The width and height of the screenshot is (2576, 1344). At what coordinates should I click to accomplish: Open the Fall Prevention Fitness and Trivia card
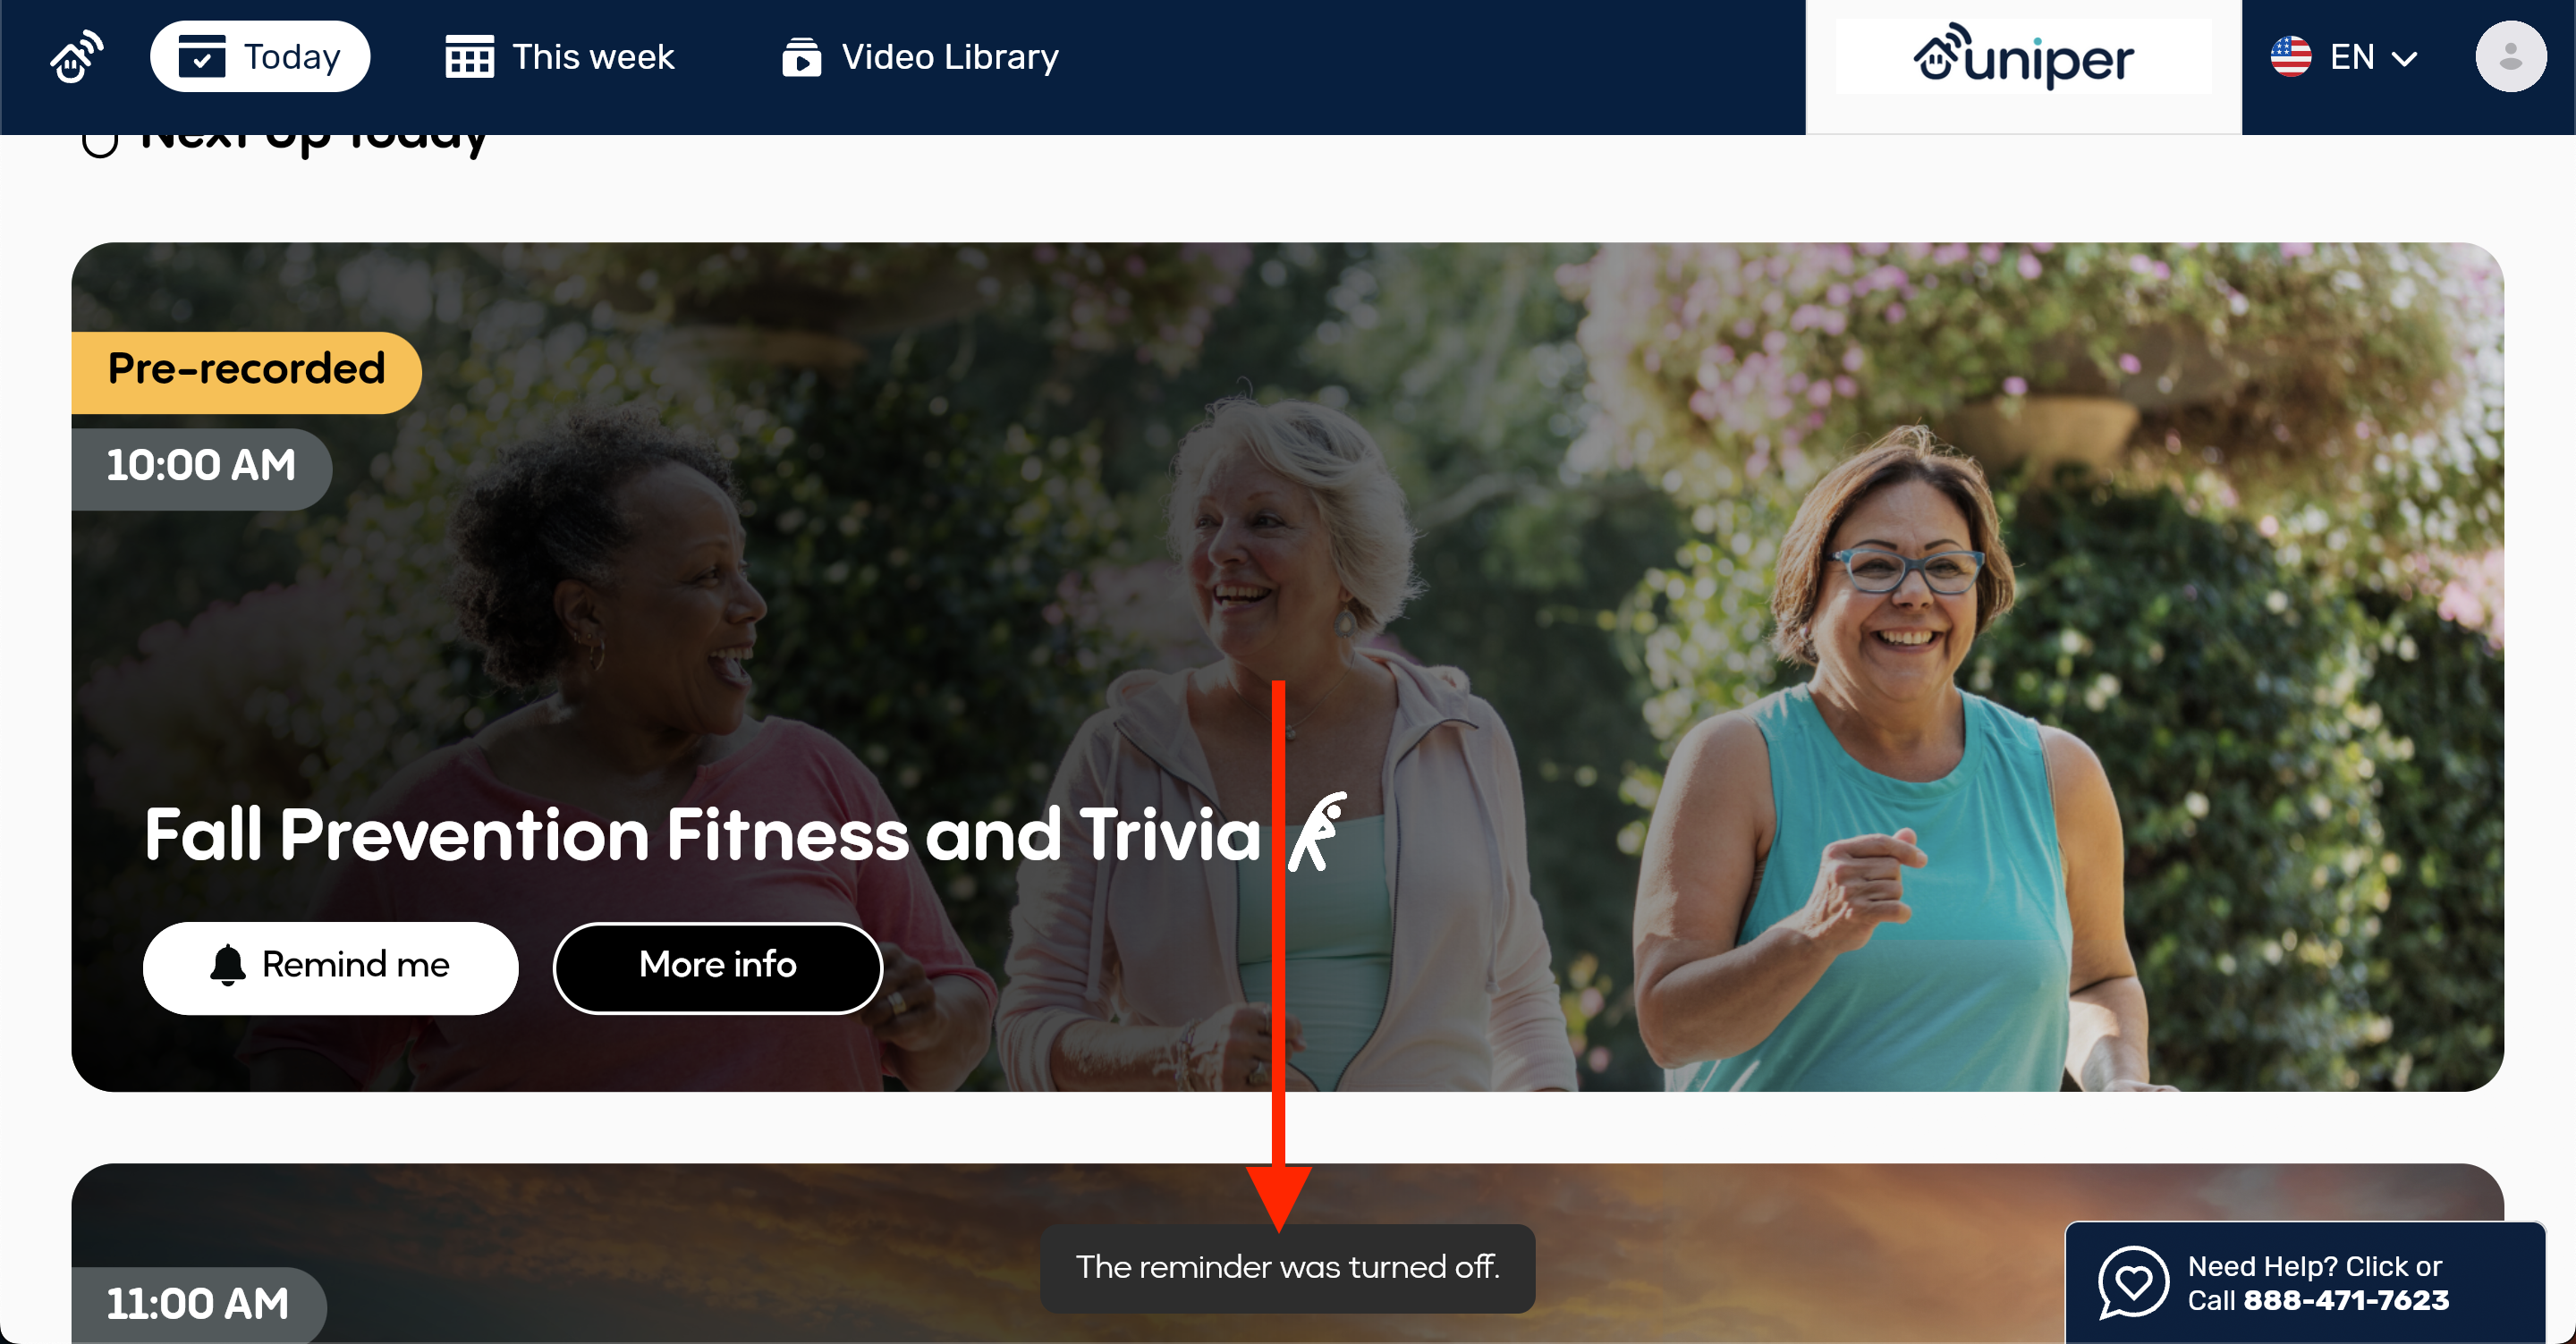[x=1288, y=666]
